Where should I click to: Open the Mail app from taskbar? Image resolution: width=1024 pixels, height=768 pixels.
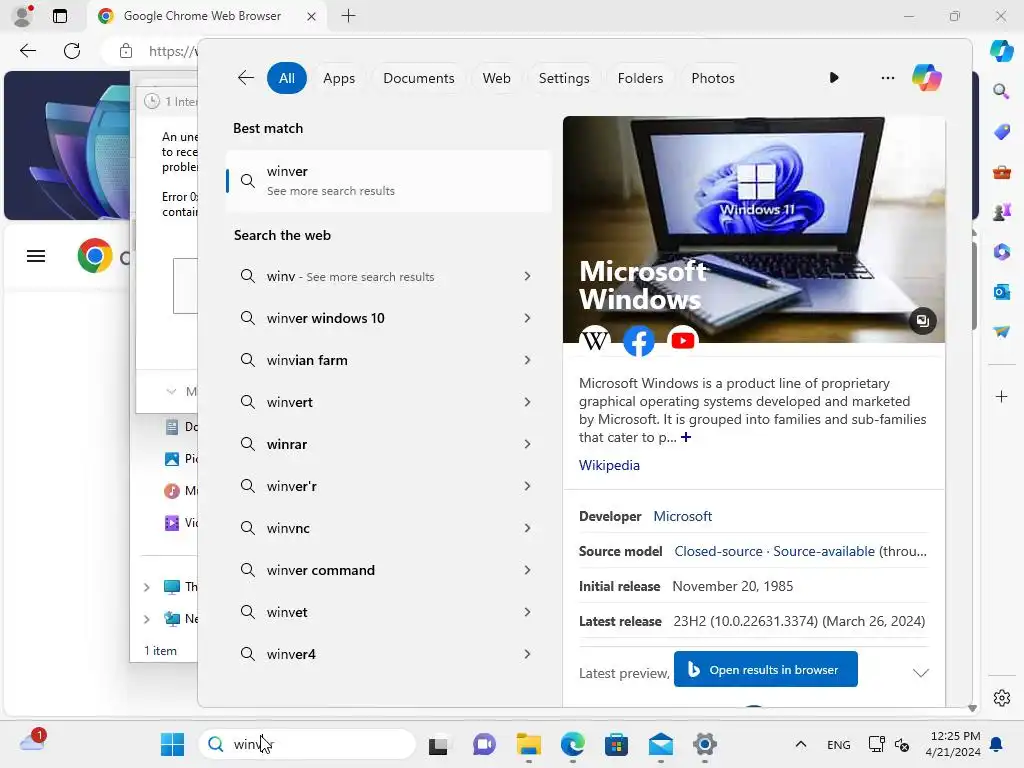pyautogui.click(x=660, y=744)
